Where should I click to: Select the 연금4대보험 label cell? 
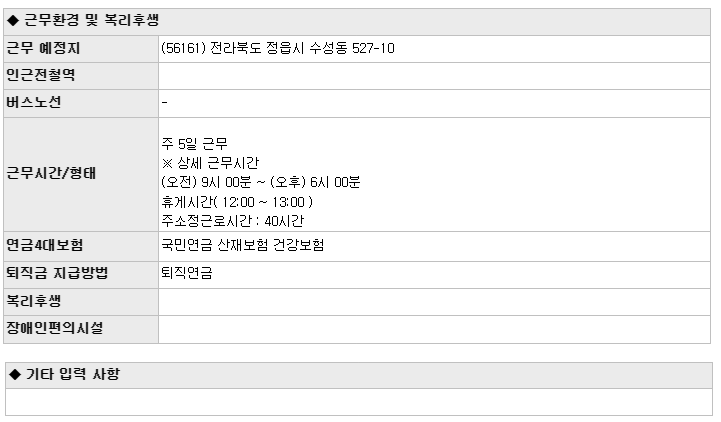(x=81, y=246)
